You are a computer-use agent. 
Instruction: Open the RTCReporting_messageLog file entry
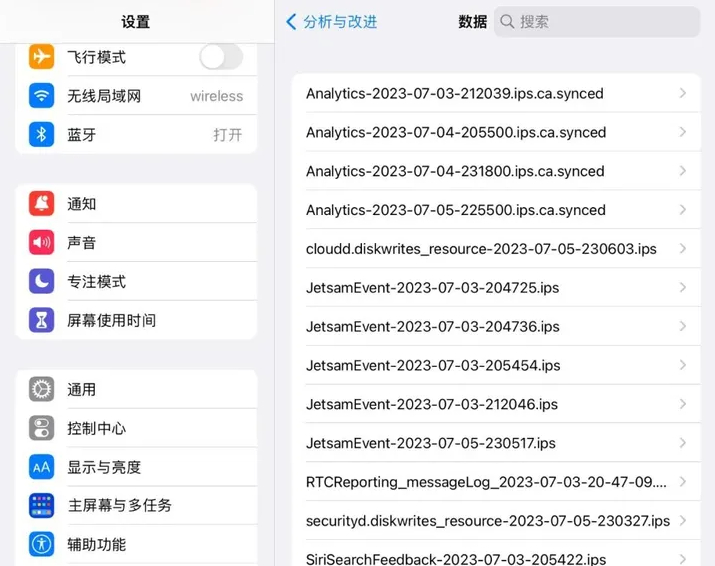click(x=485, y=482)
